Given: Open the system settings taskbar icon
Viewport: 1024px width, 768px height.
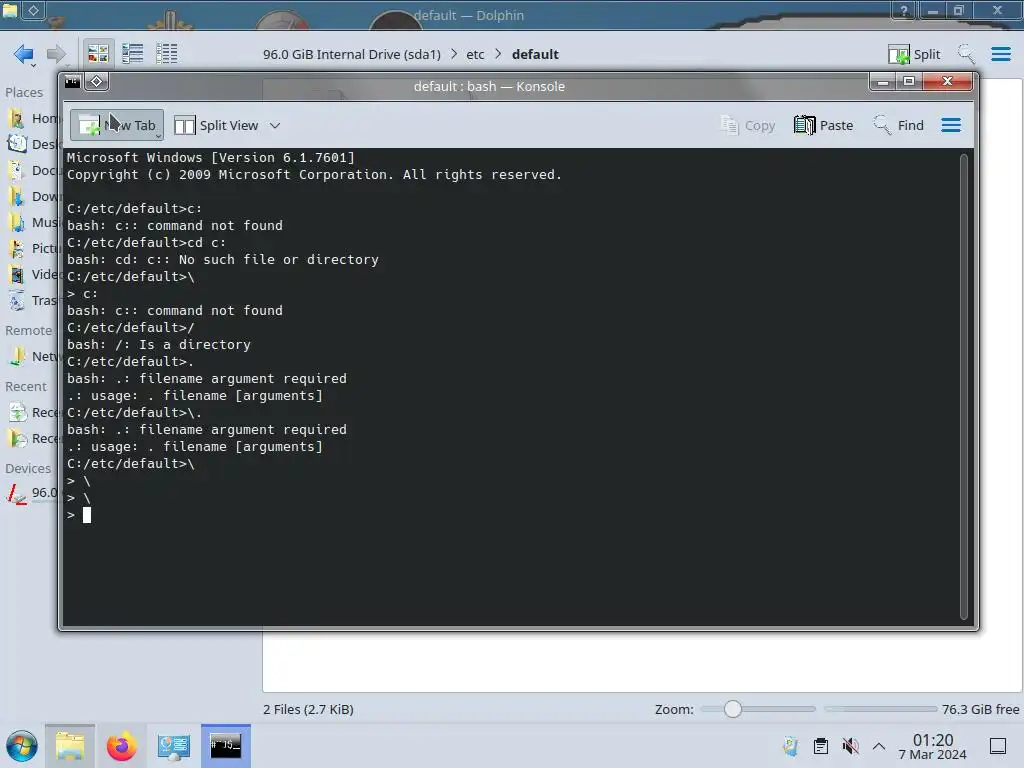Looking at the screenshot, I should coord(173,746).
